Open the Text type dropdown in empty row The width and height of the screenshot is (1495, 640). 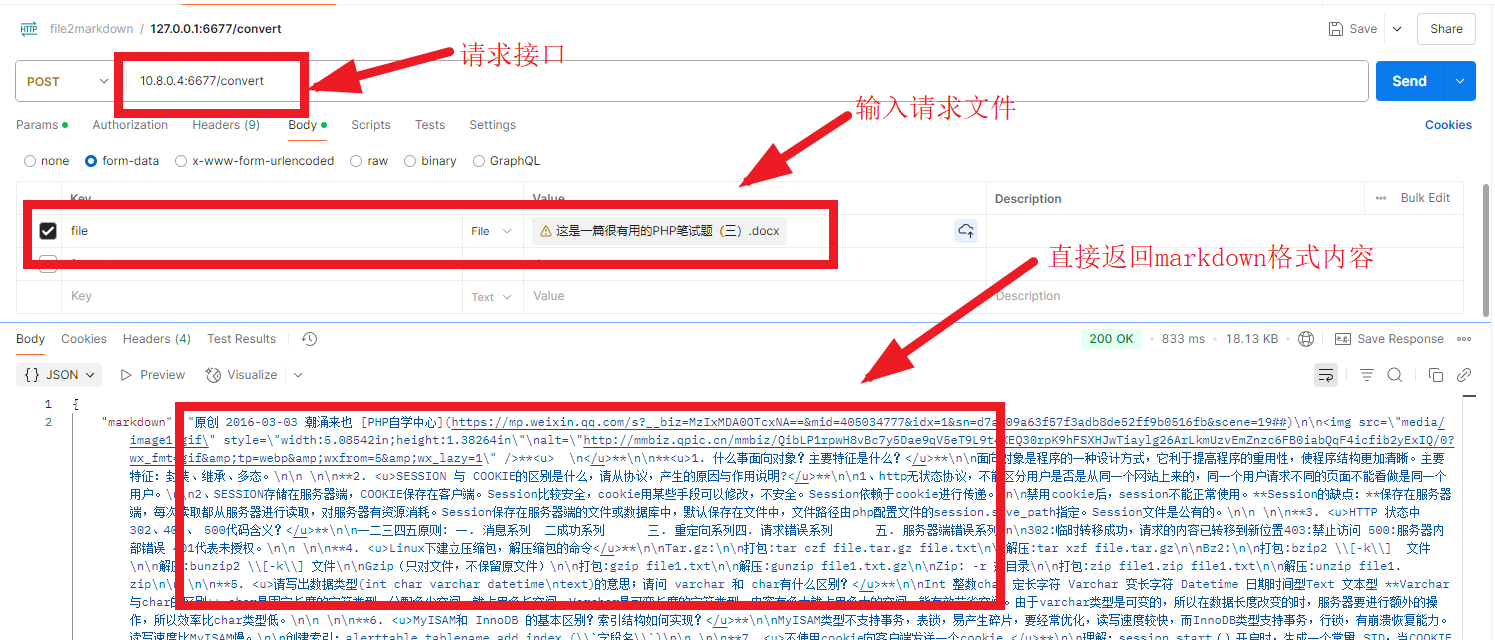(490, 297)
